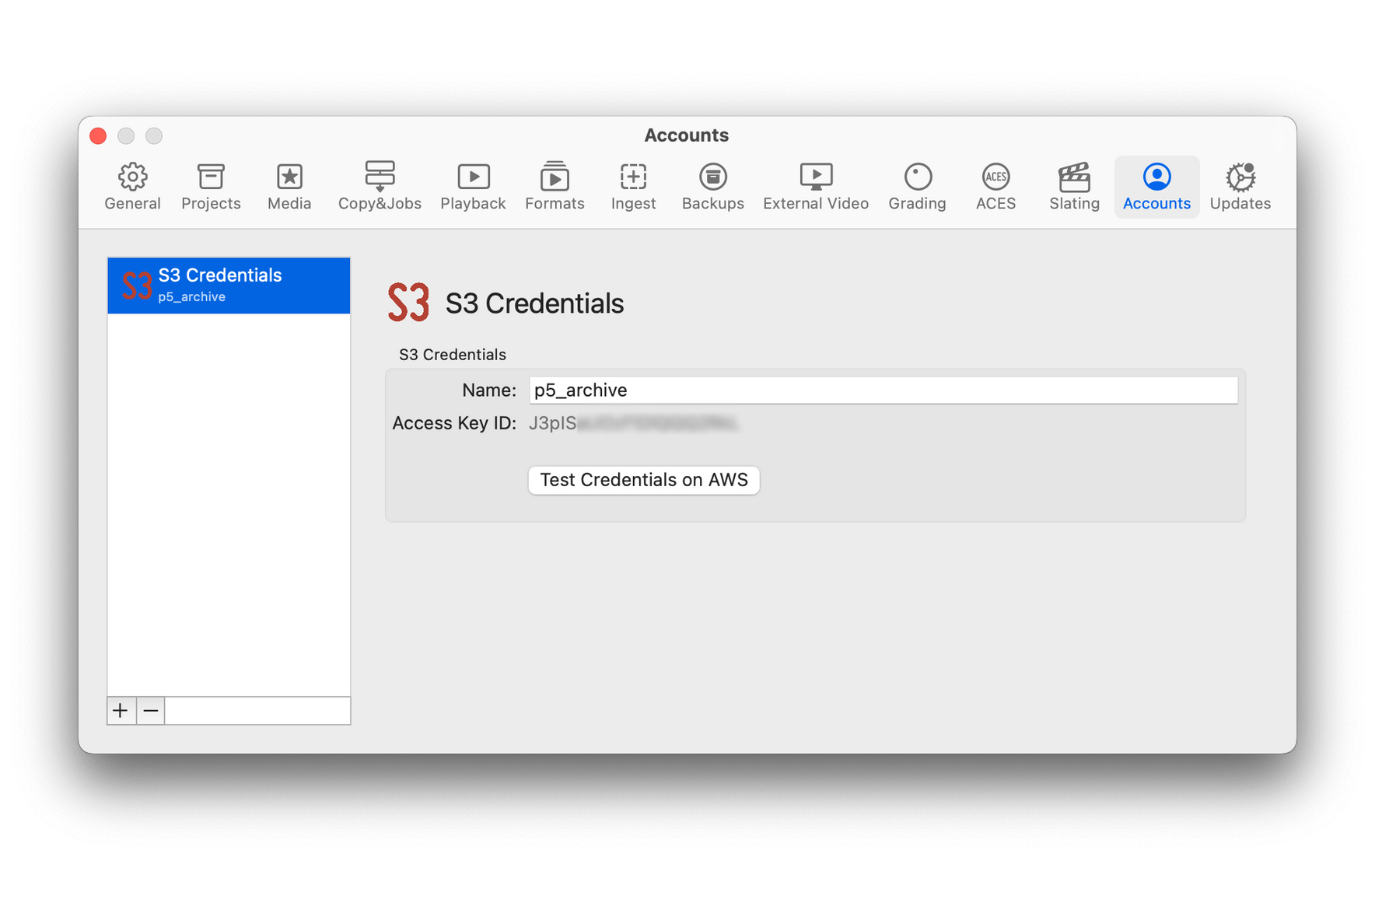Open Playback preferences
This screenshot has height=900, width=1375.
coord(473,187)
